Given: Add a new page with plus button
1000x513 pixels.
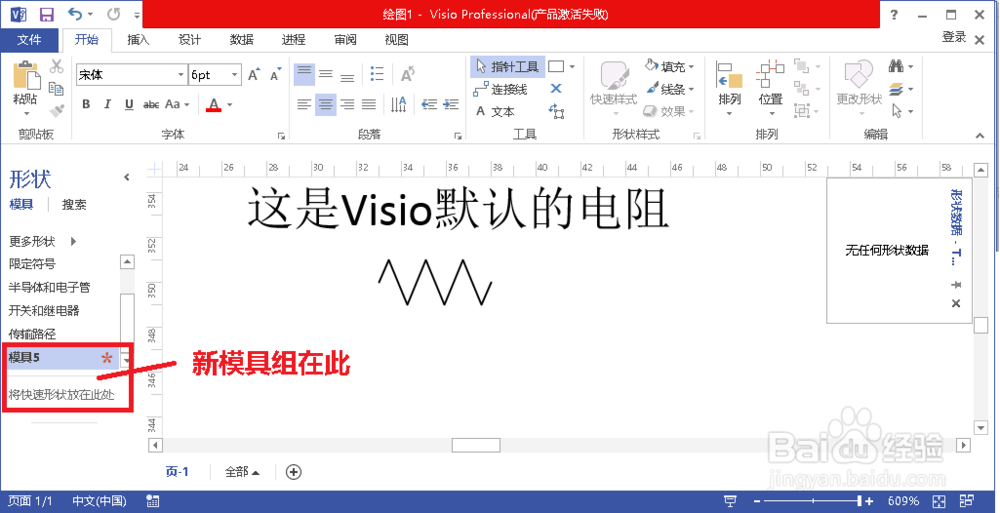Looking at the screenshot, I should pos(293,472).
